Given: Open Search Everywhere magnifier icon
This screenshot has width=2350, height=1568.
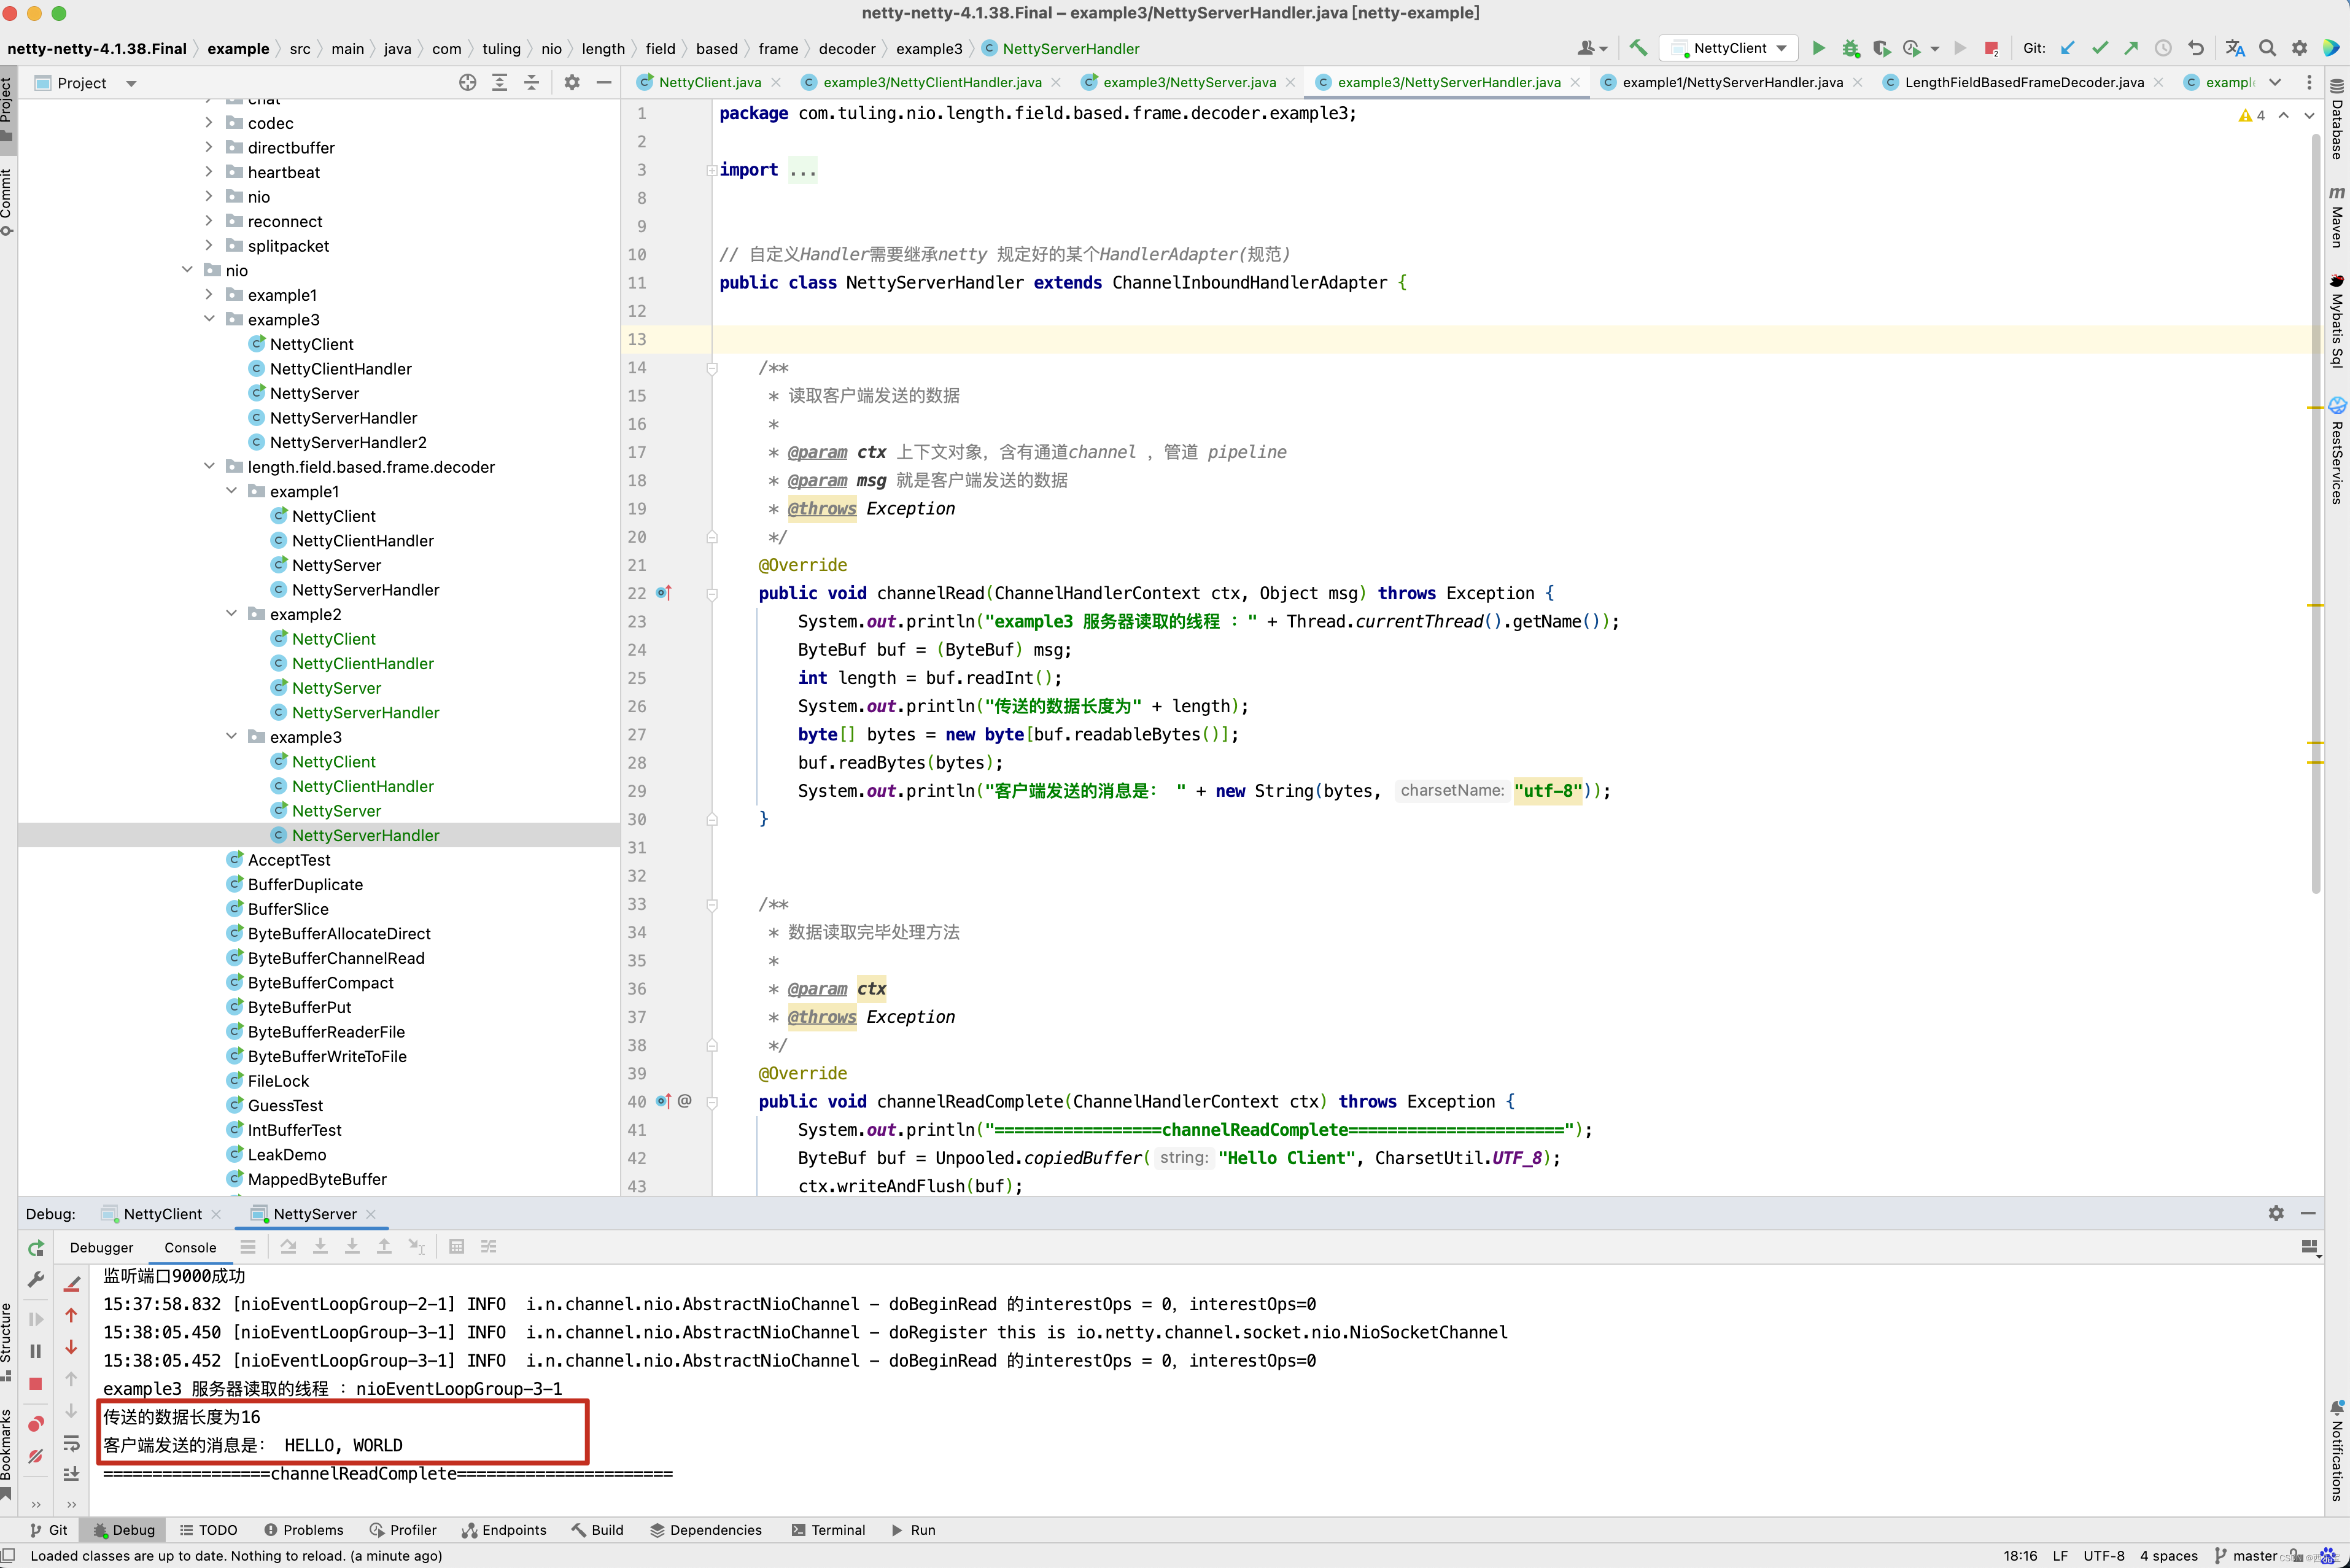Looking at the screenshot, I should [2268, 48].
